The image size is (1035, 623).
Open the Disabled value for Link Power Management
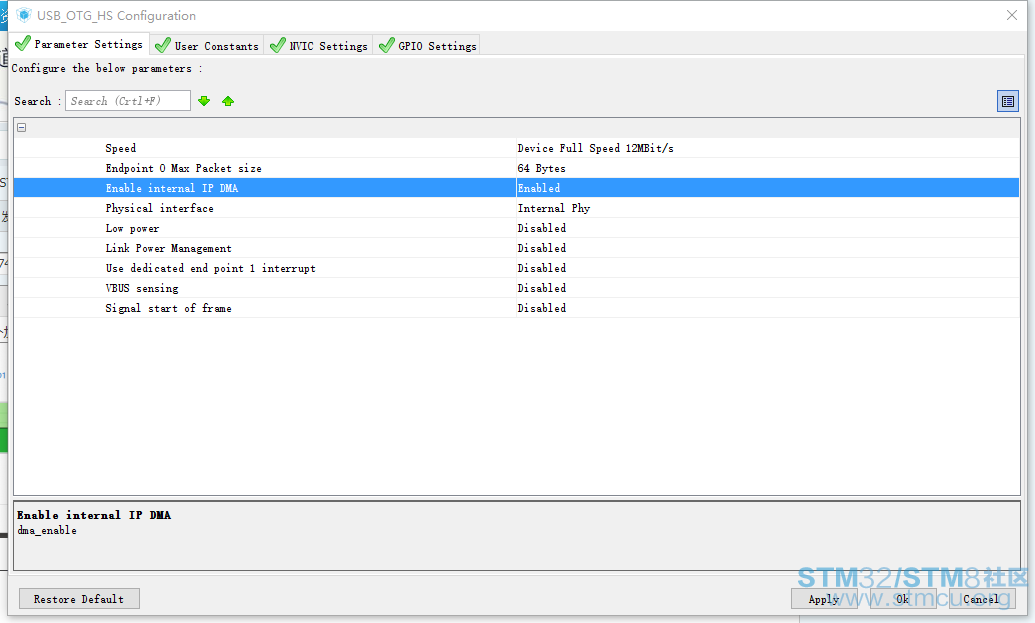767,247
